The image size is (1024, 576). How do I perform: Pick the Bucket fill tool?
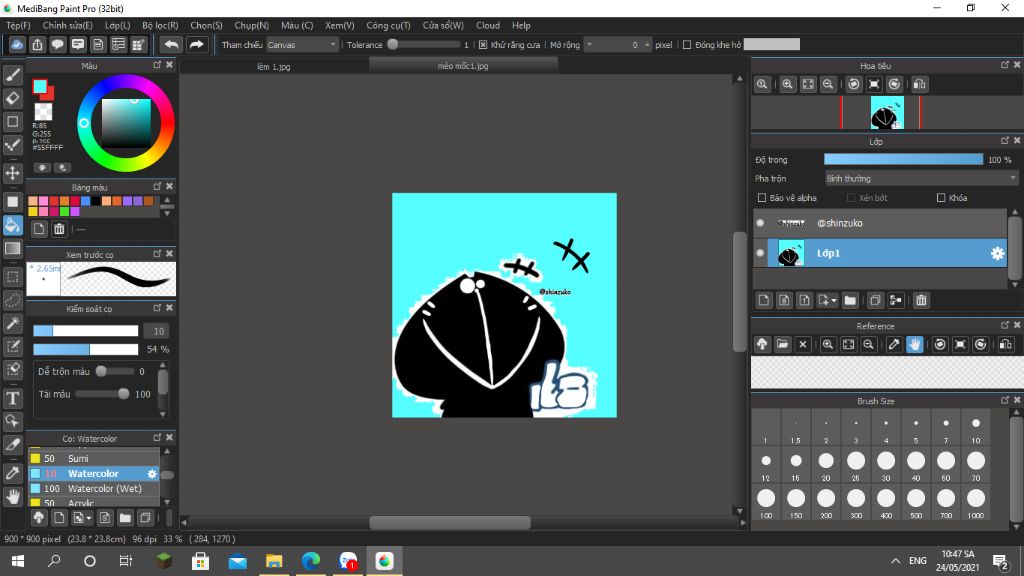pyautogui.click(x=13, y=225)
